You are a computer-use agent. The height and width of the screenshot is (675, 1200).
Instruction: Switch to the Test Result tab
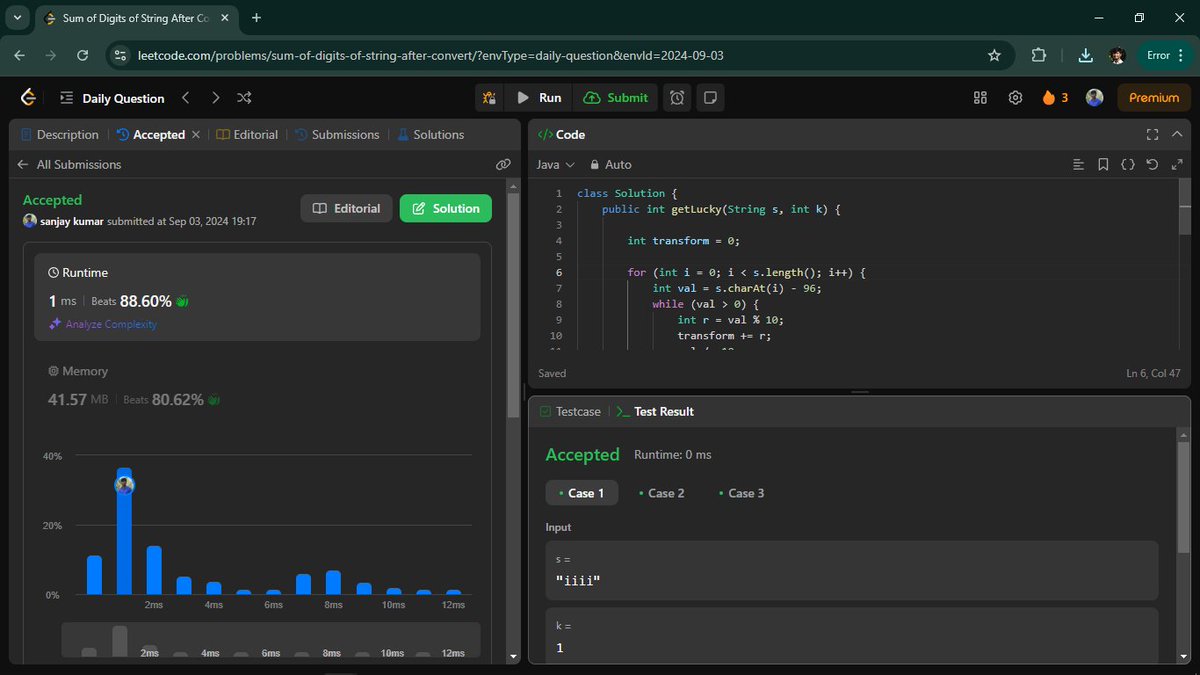pos(655,412)
